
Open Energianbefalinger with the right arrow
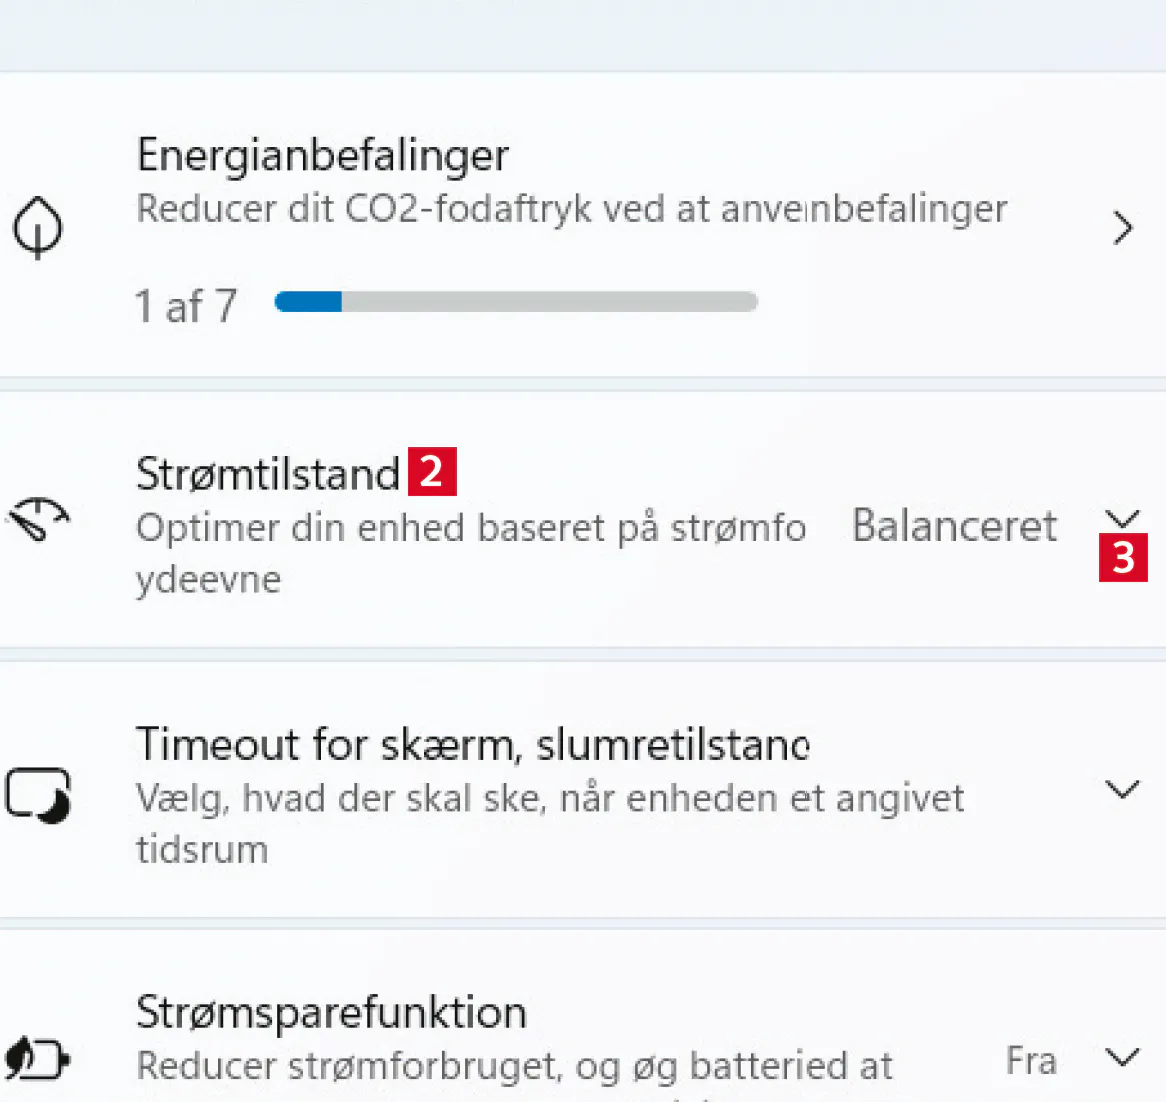click(x=1123, y=229)
